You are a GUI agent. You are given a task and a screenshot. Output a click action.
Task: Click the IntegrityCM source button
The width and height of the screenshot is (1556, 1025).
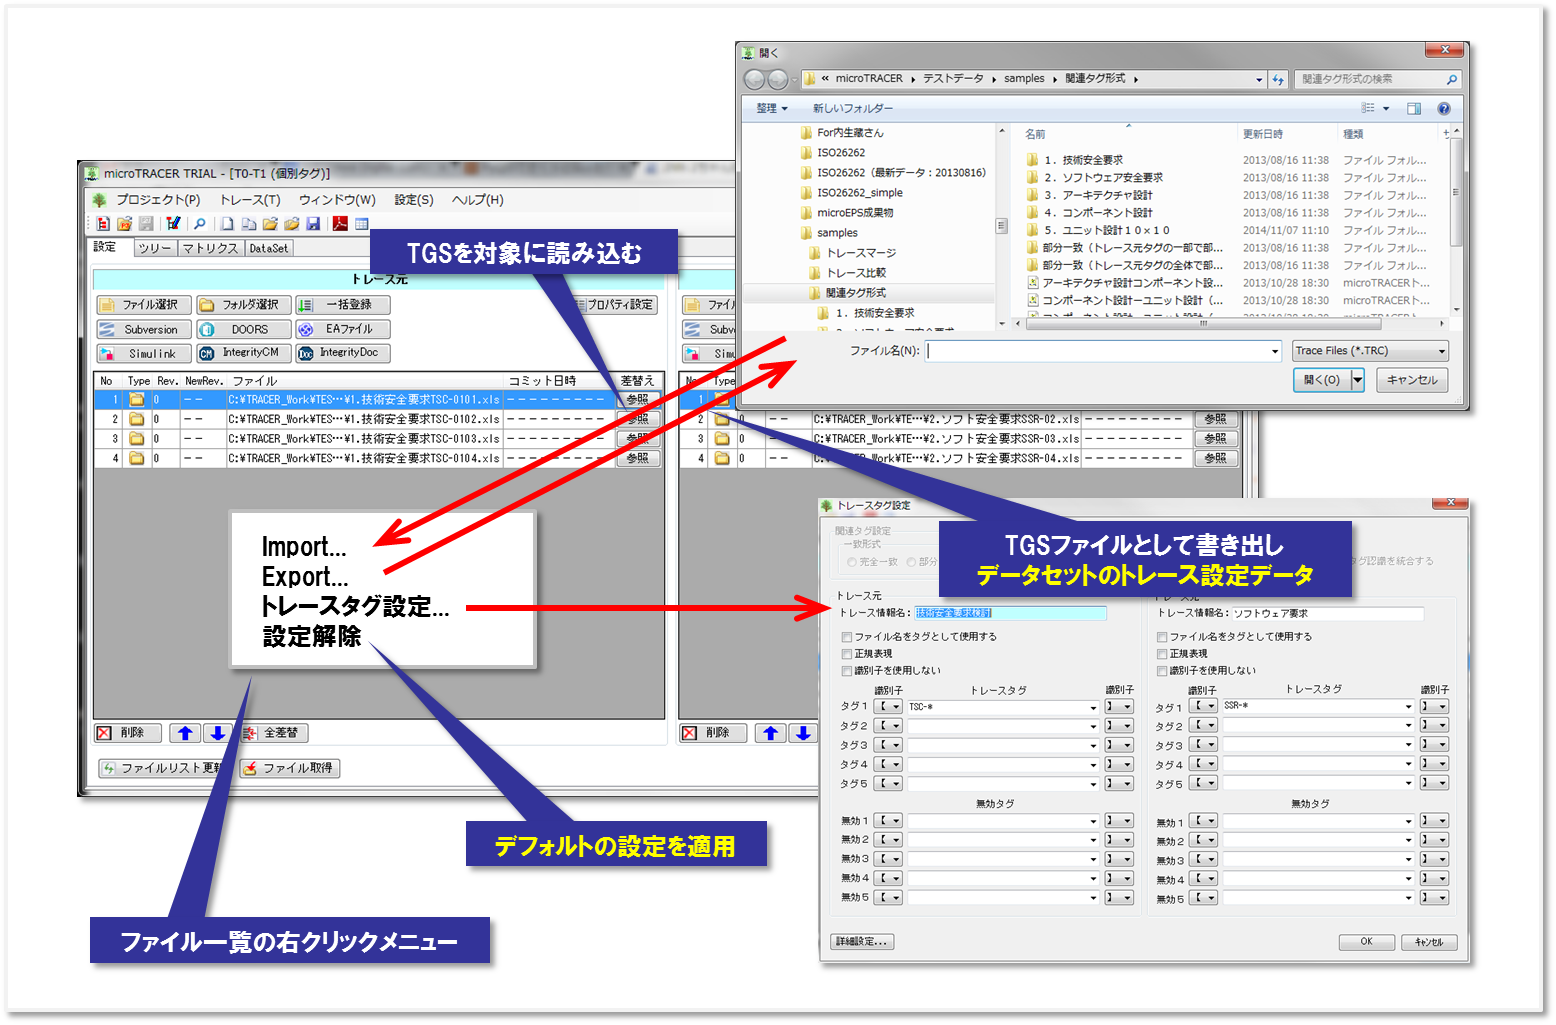[244, 353]
